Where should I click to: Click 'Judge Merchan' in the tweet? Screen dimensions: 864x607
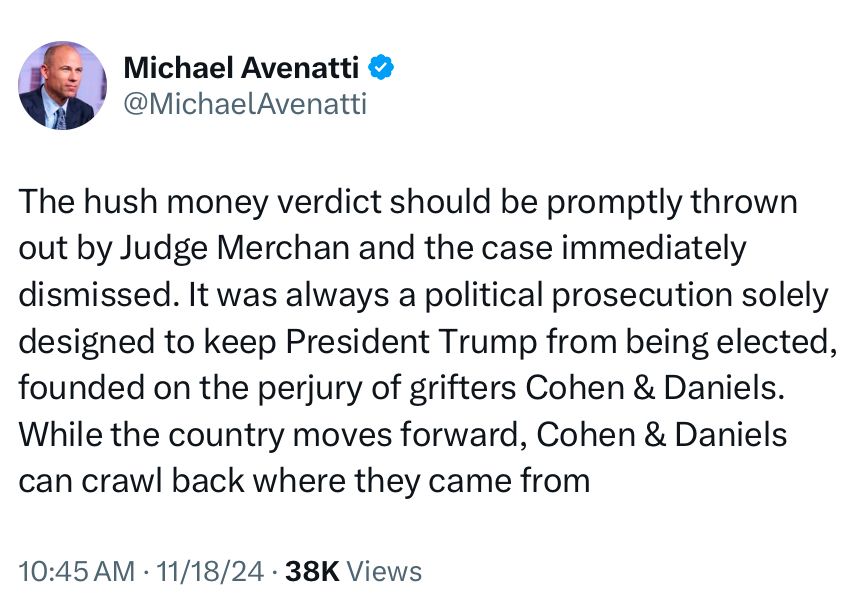coord(235,248)
